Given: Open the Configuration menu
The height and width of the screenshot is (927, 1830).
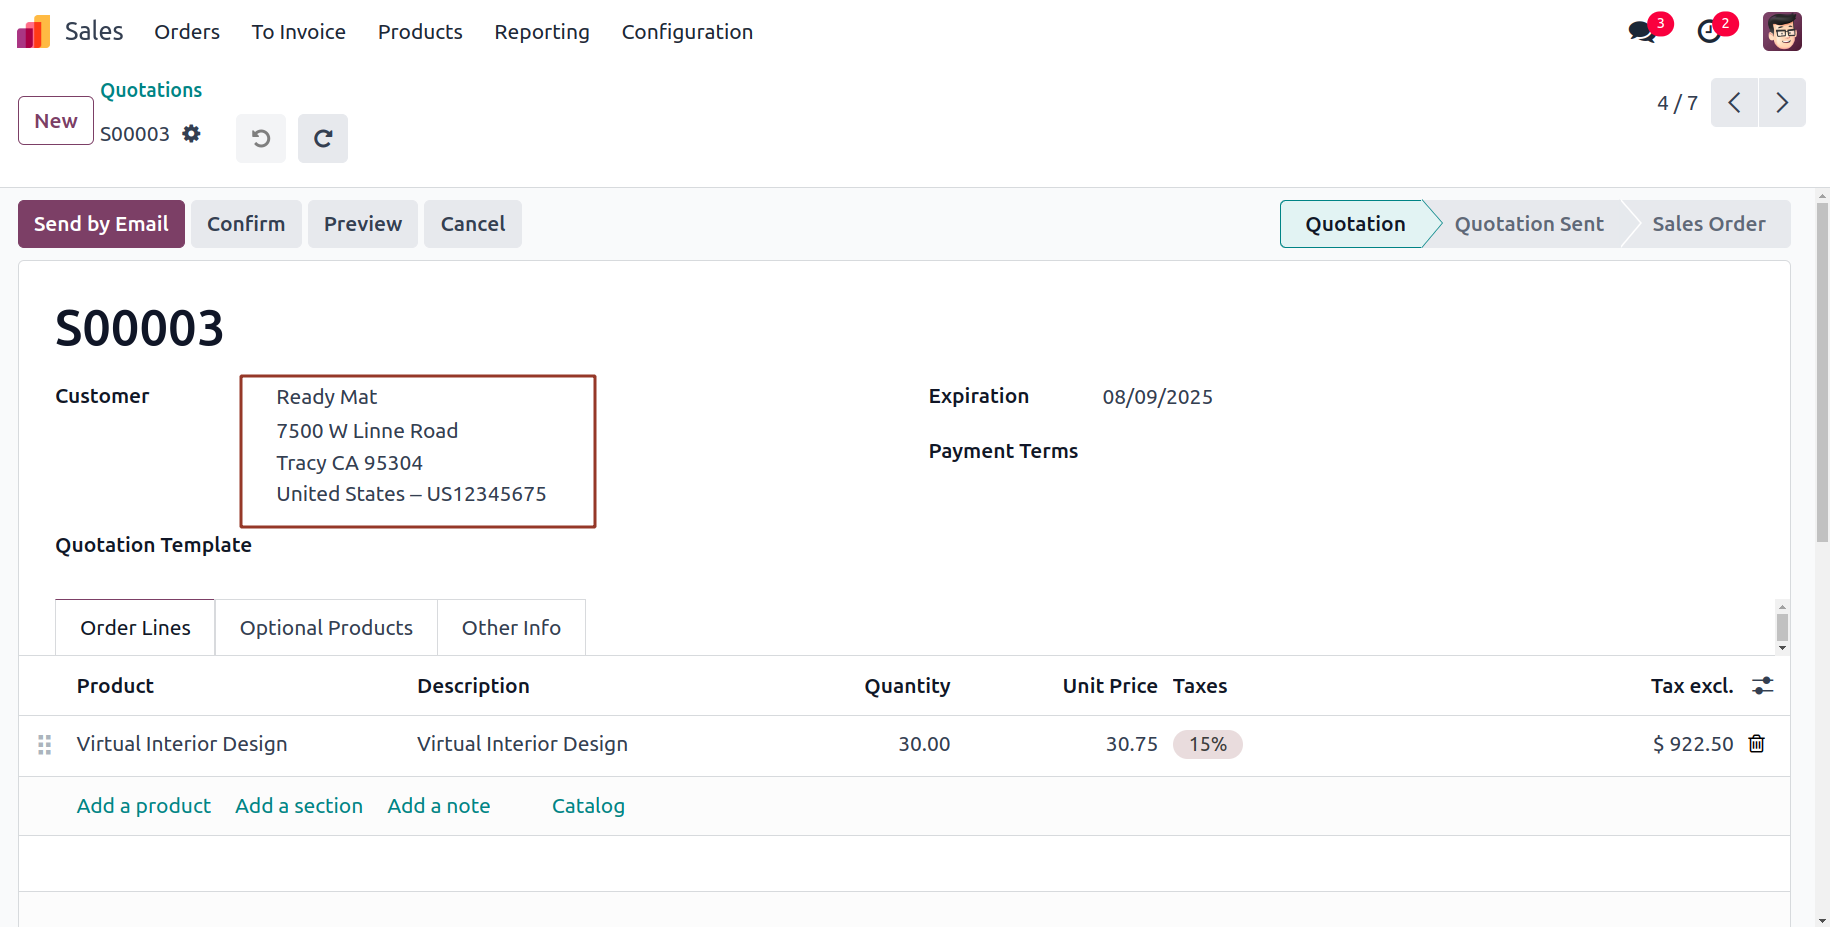Looking at the screenshot, I should click(687, 32).
